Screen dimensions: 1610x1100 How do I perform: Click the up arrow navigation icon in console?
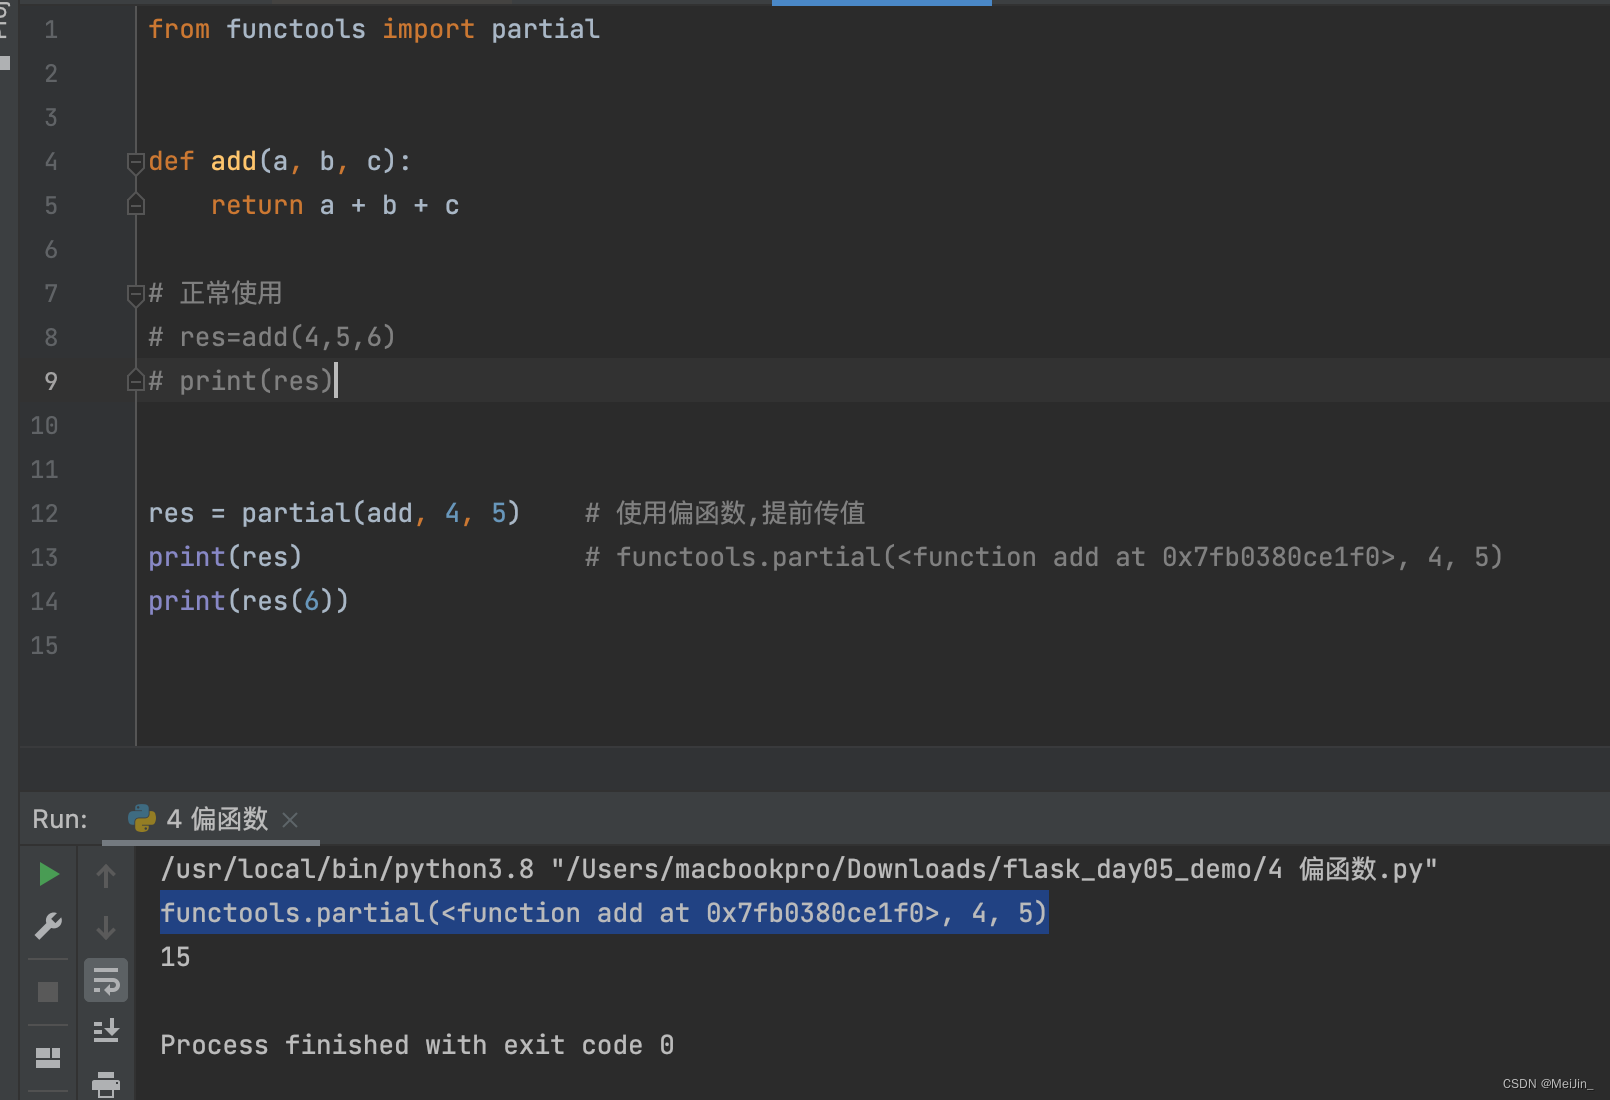pyautogui.click(x=105, y=875)
